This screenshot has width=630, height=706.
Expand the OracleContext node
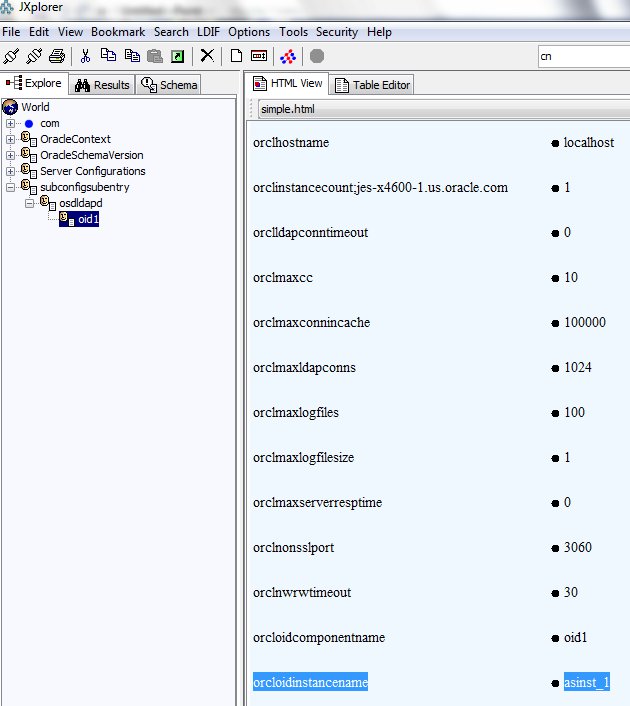point(10,139)
